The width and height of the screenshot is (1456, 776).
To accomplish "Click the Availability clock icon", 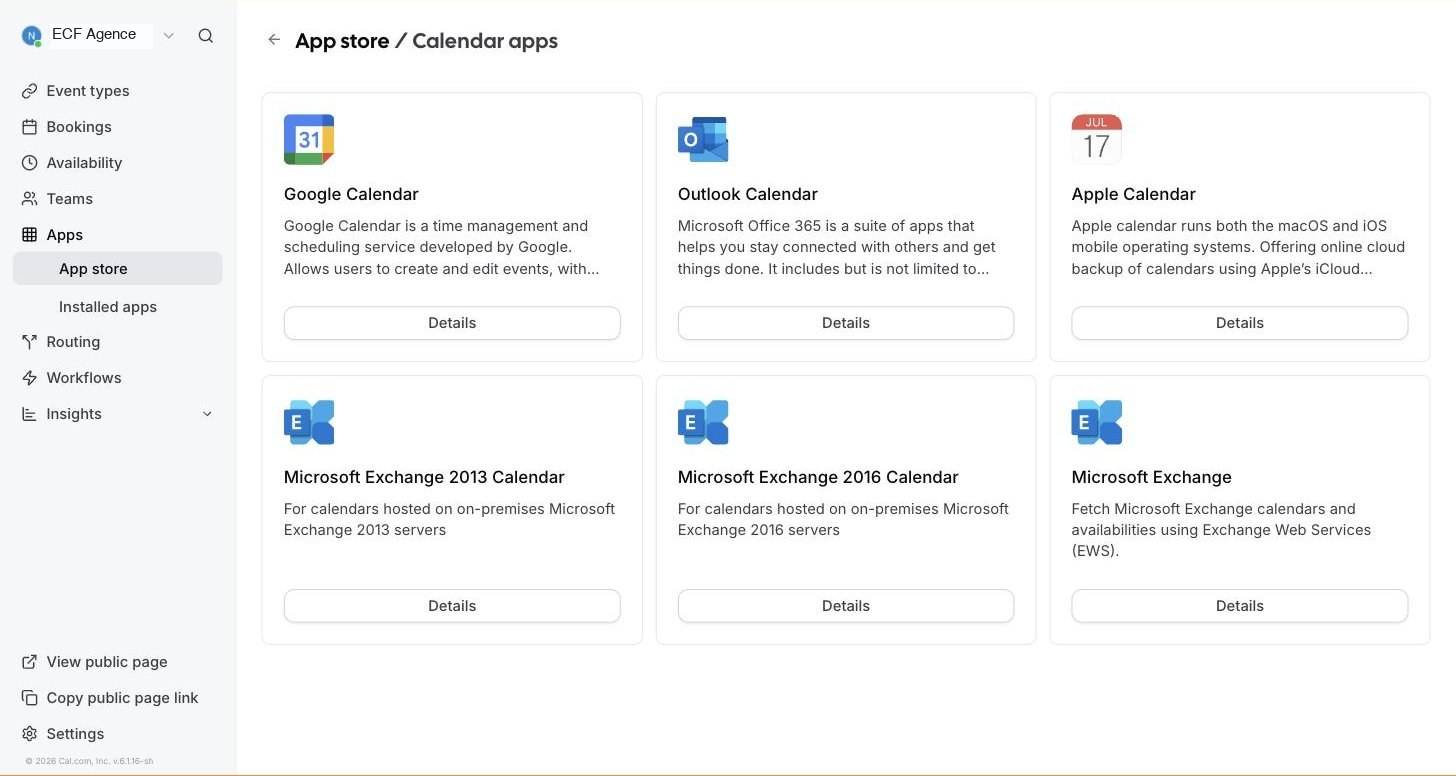I will (30, 163).
